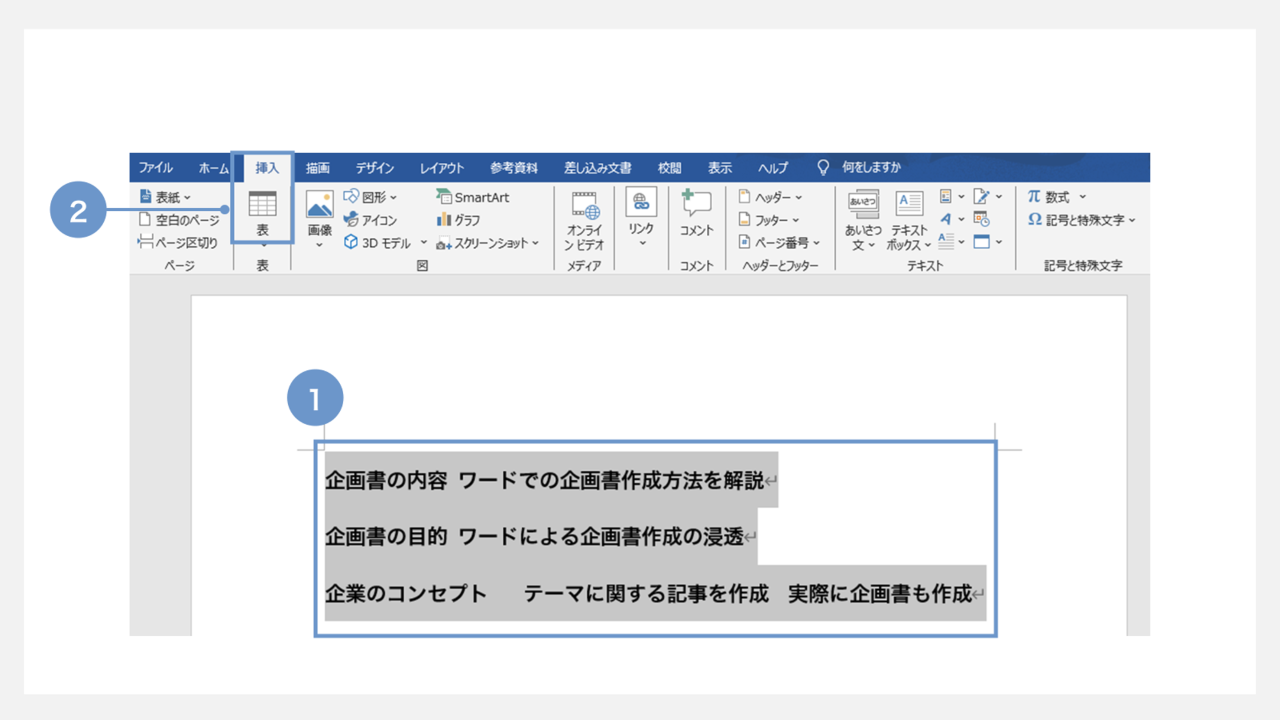Select the 挿入 tab
1280x720 pixels.
tap(267, 168)
